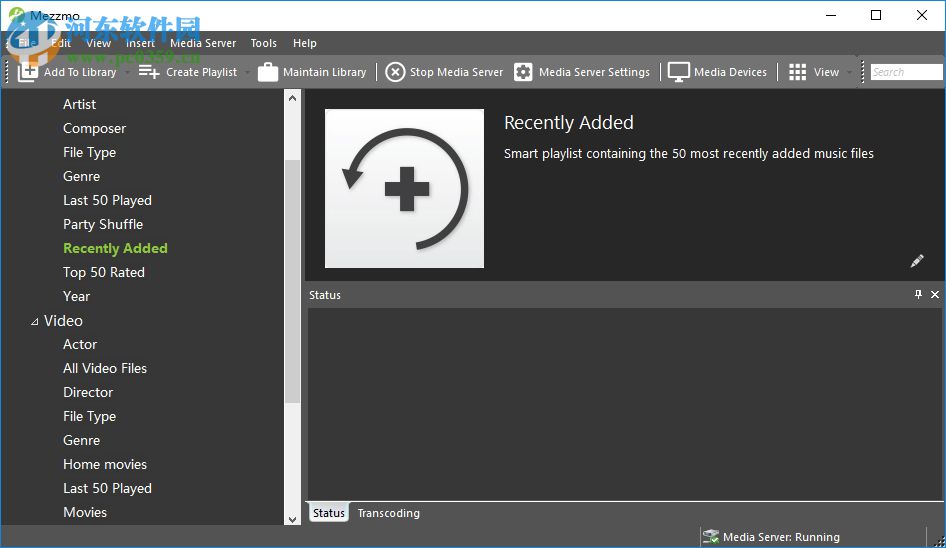Switch to the Transcoding tab
This screenshot has width=946, height=548.
click(388, 513)
